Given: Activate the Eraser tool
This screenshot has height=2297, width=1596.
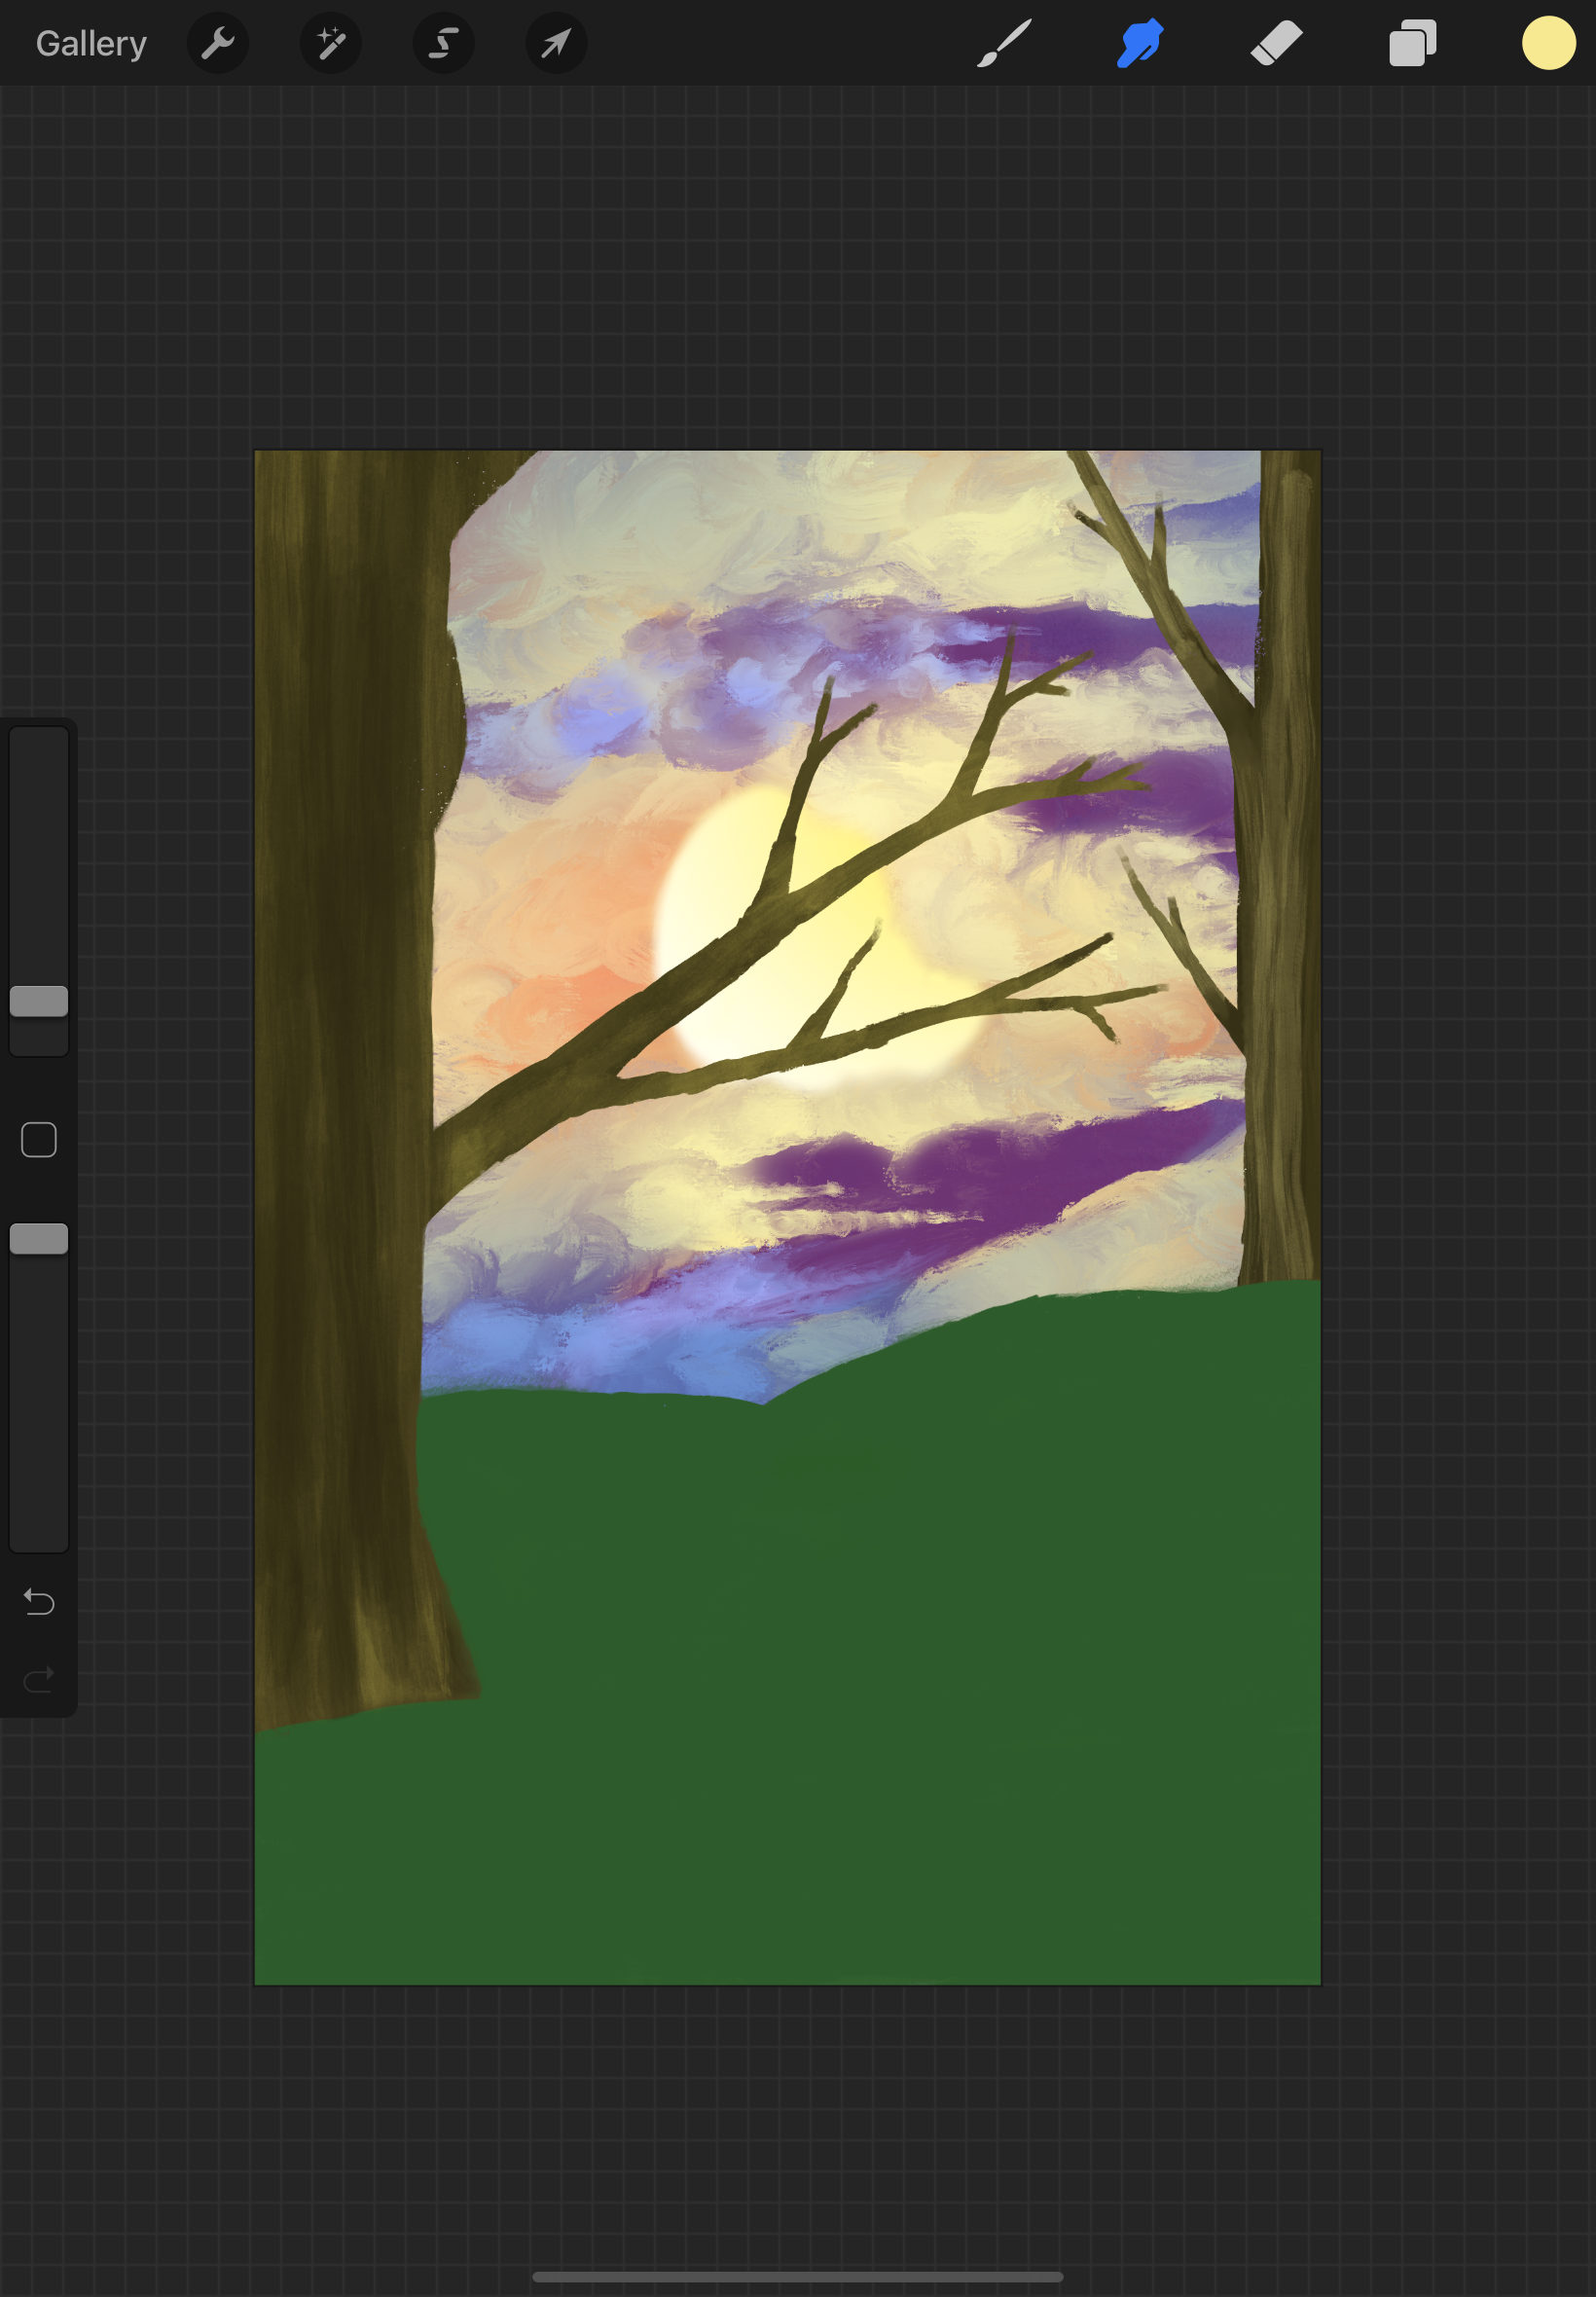Looking at the screenshot, I should point(1276,42).
